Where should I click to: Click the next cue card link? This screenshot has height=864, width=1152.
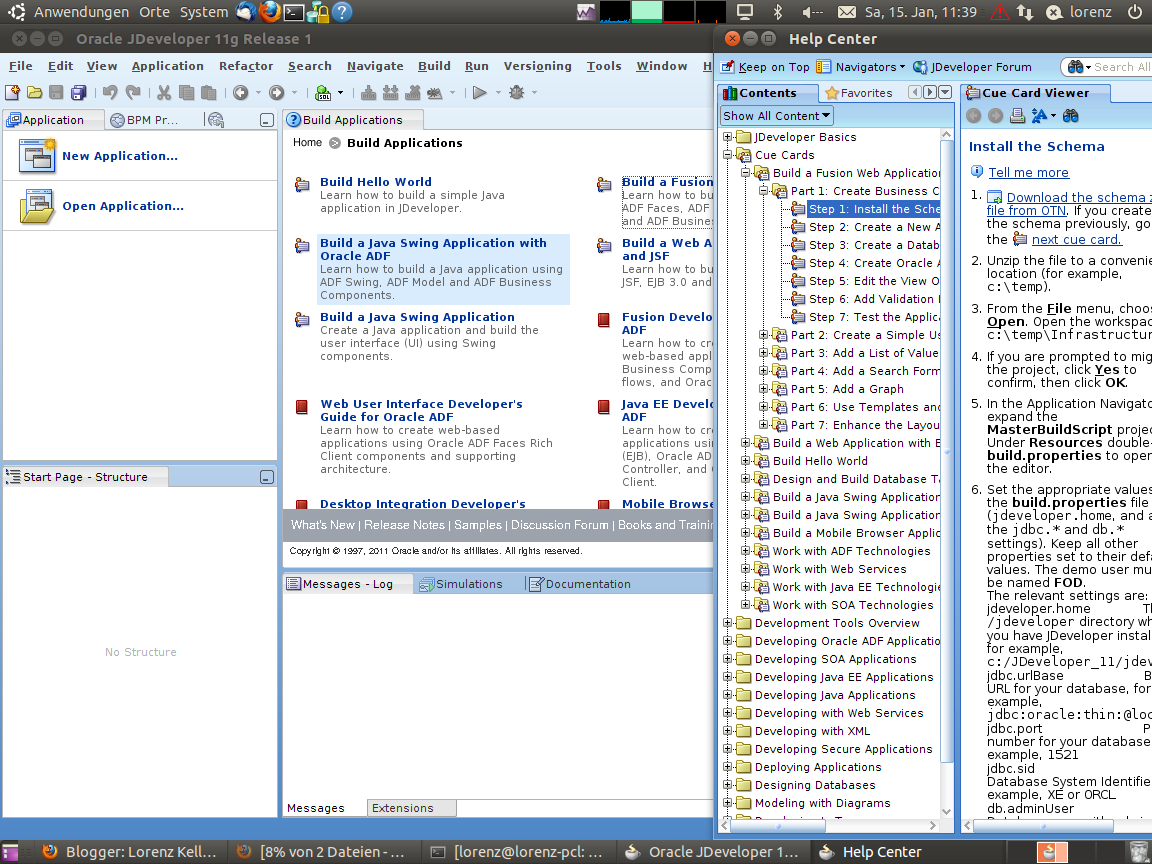1076,240
